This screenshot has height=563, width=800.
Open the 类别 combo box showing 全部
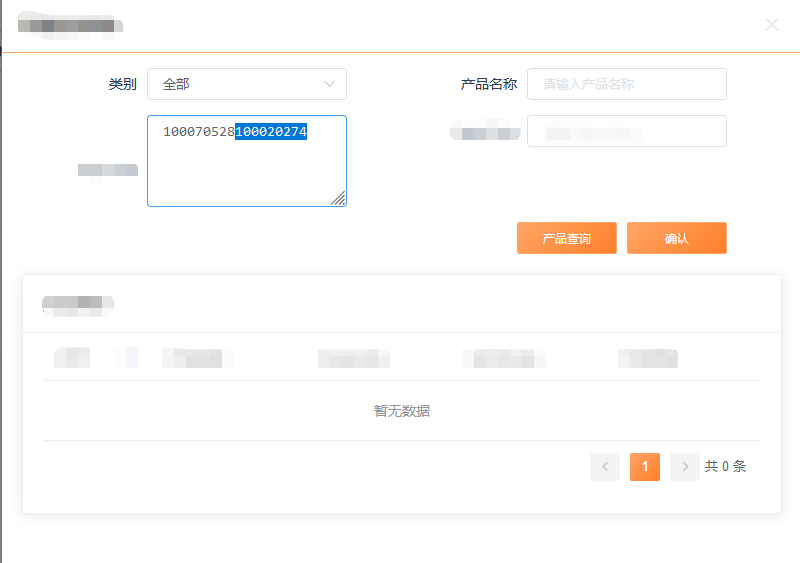point(246,84)
